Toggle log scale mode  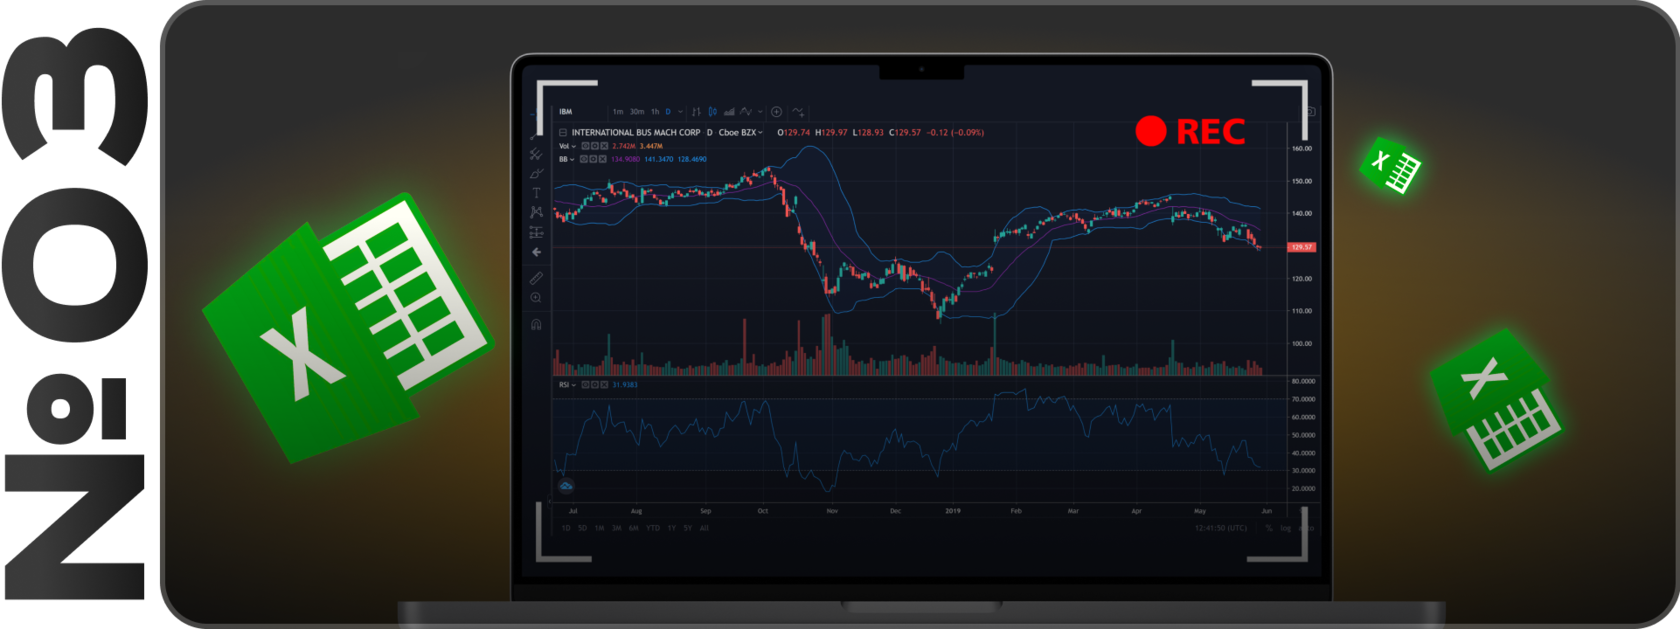coord(1286,528)
